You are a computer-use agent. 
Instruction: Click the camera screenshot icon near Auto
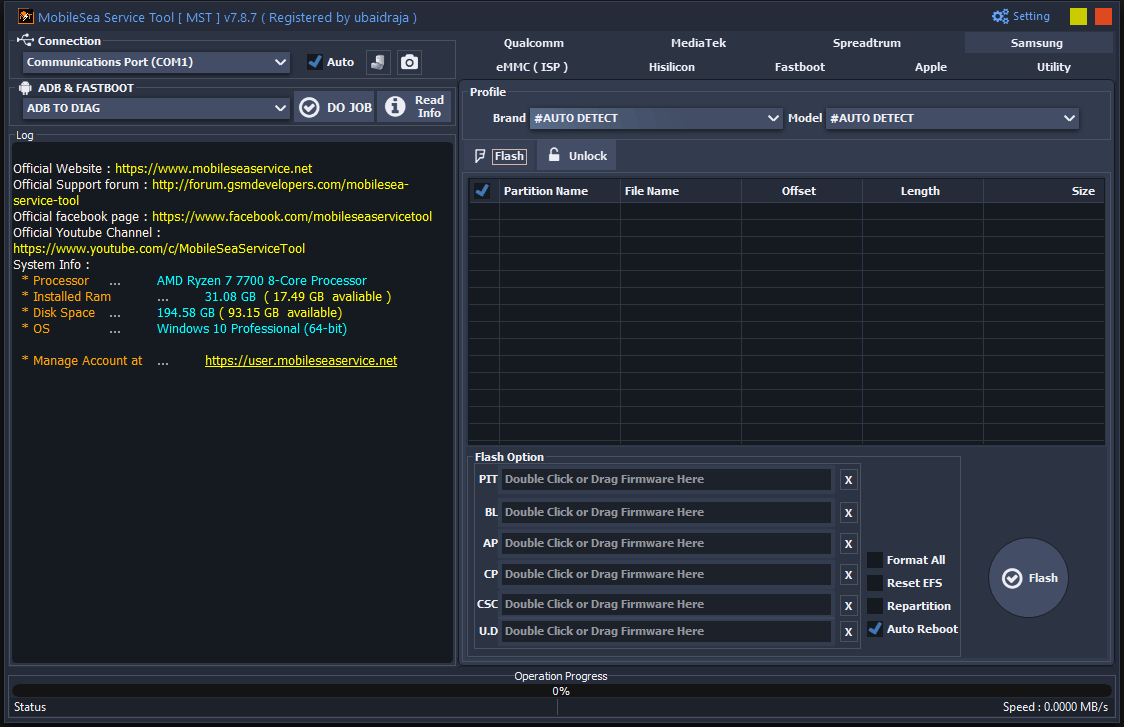(x=409, y=62)
